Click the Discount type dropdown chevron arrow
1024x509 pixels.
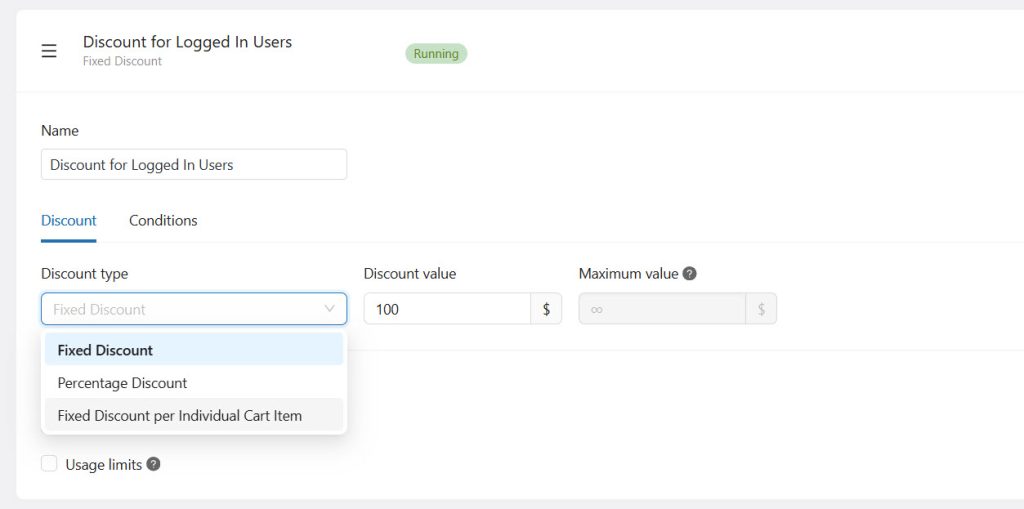[329, 309]
